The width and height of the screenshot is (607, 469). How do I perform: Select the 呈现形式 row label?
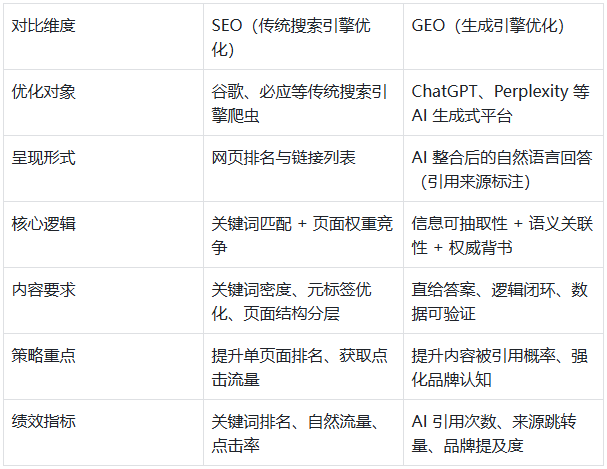[44, 157]
